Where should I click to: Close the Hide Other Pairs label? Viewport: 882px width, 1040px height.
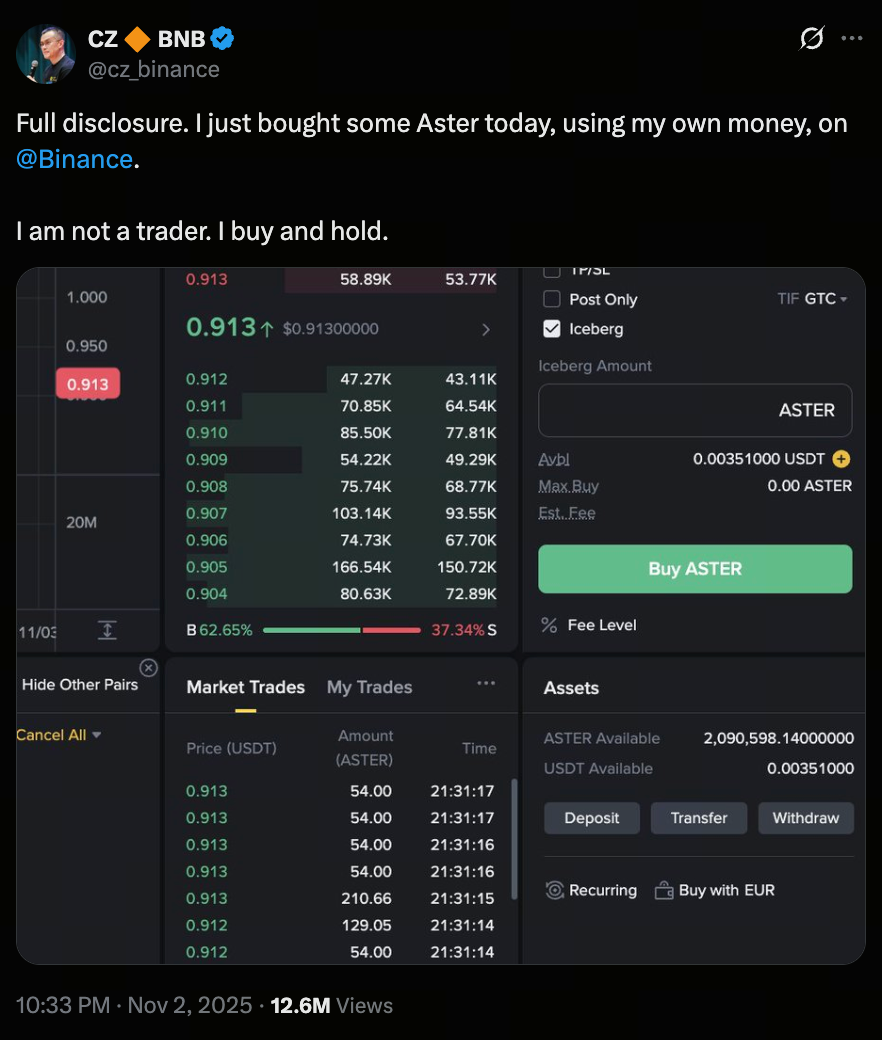tap(148, 667)
